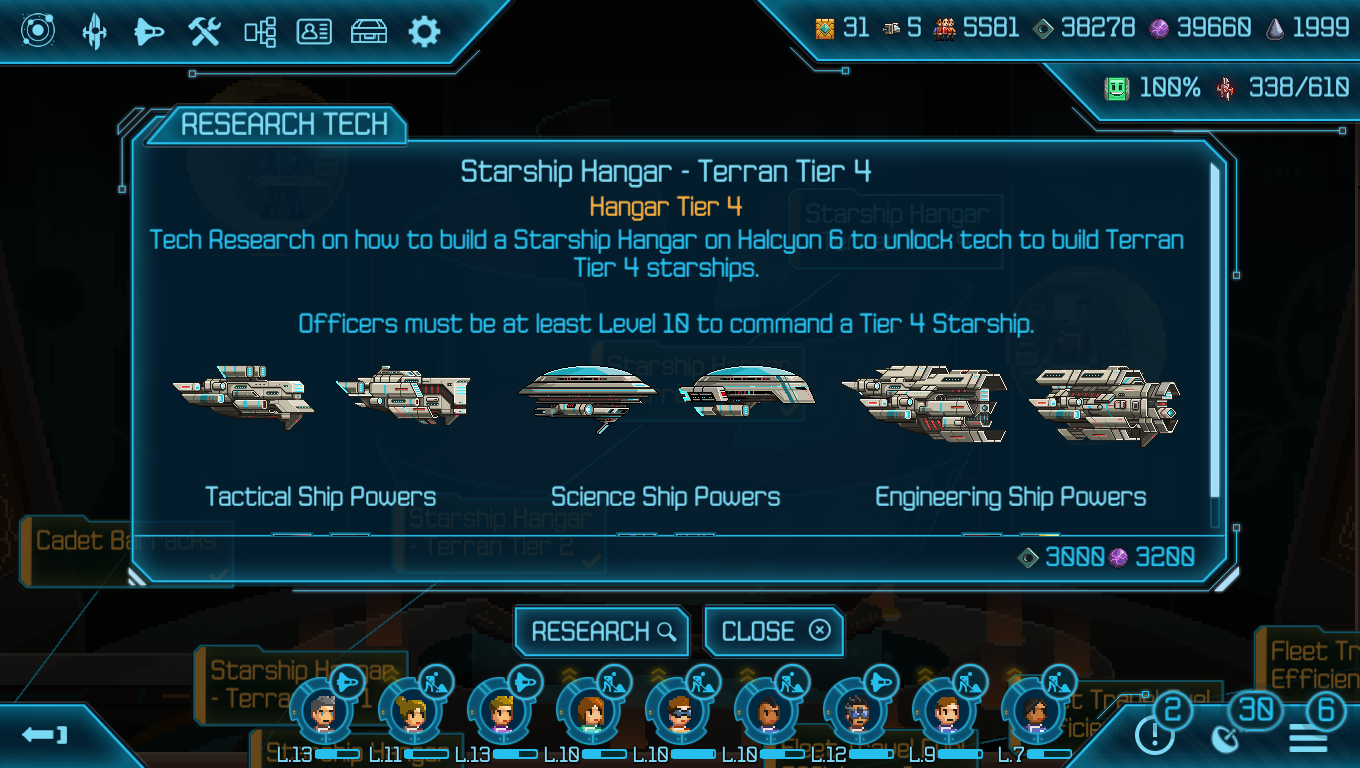Screen dimensions: 1360x768
Task: Select the L.11 blonde officer portrait
Action: (x=412, y=711)
